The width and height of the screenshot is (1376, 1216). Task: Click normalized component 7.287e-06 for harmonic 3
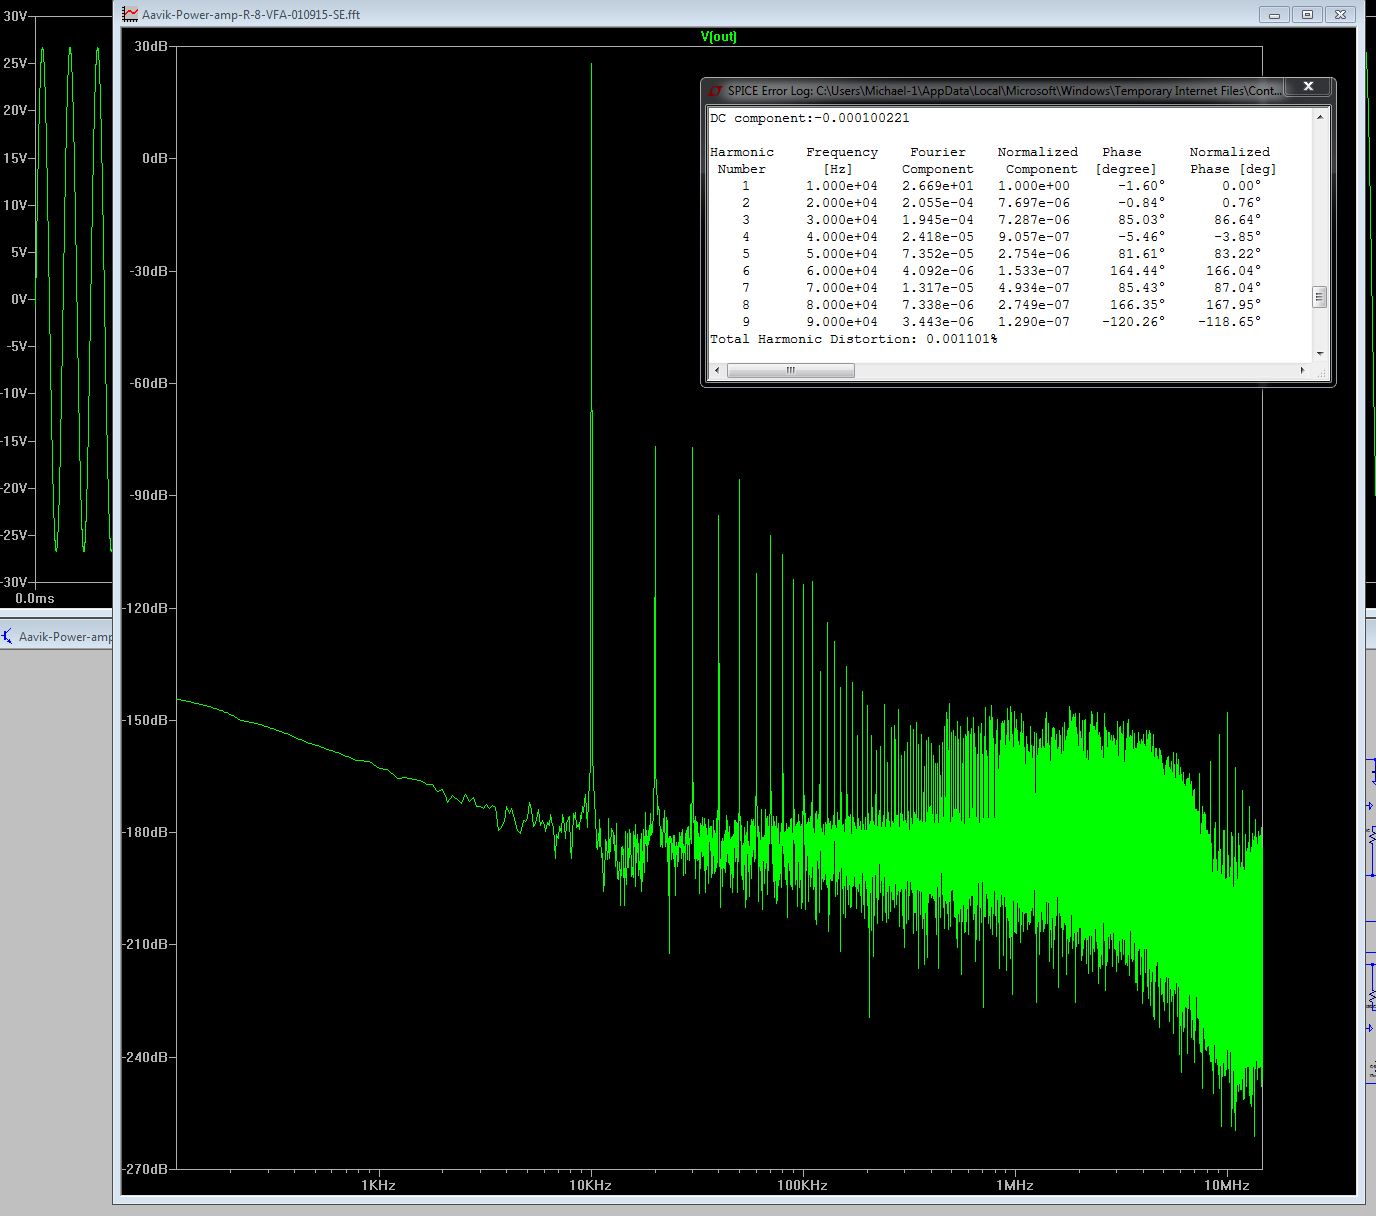1033,220
